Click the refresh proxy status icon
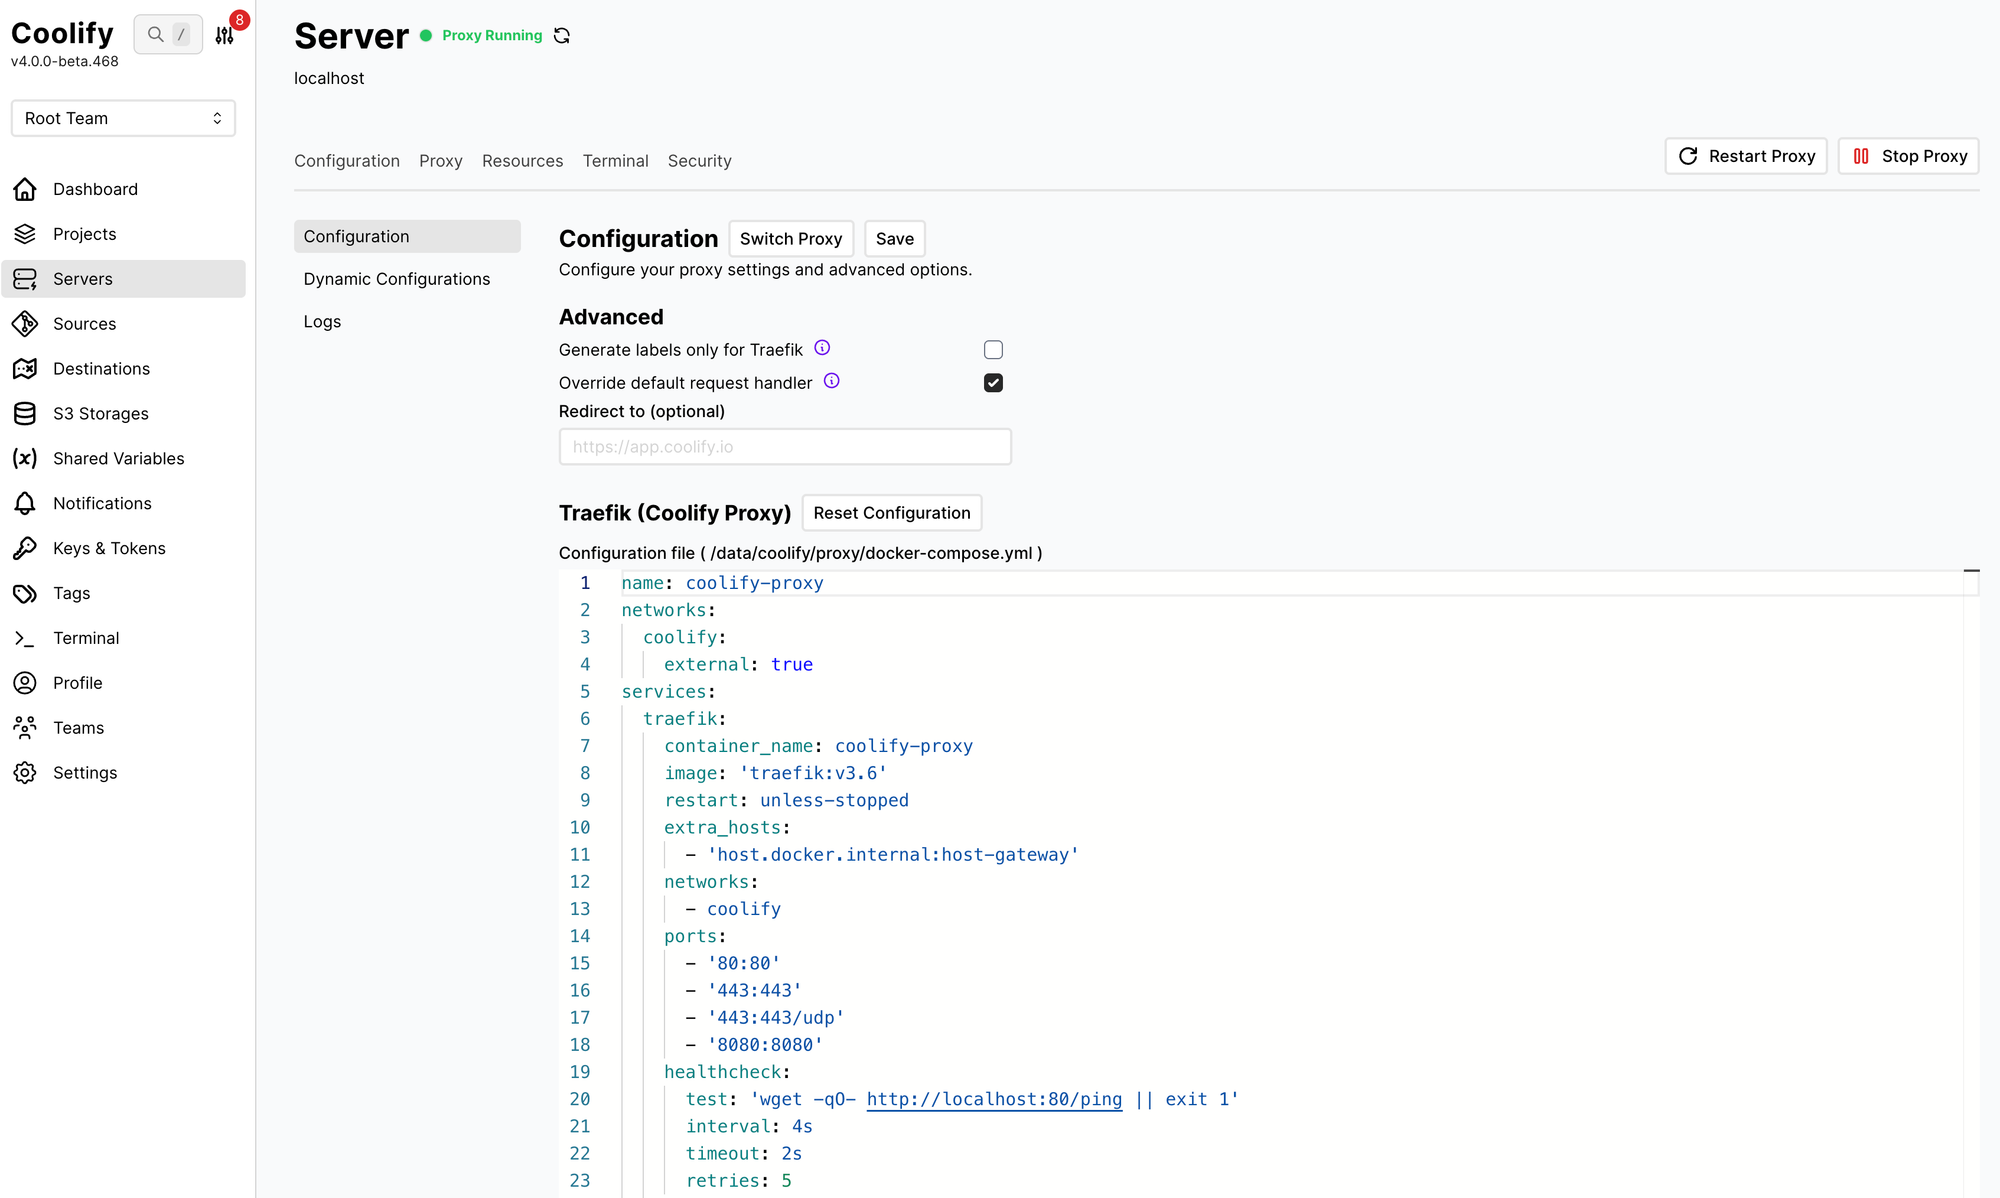 click(x=562, y=36)
